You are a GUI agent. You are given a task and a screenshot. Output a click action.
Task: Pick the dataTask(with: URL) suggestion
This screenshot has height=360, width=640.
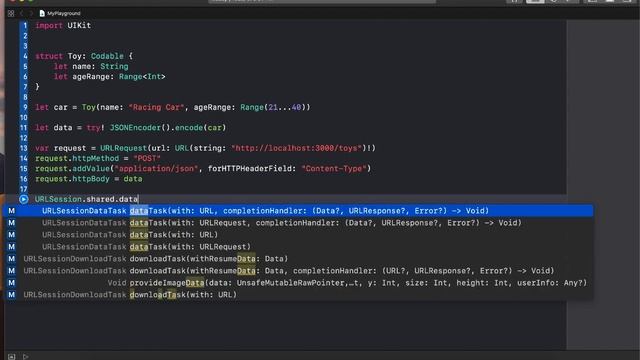point(298,235)
